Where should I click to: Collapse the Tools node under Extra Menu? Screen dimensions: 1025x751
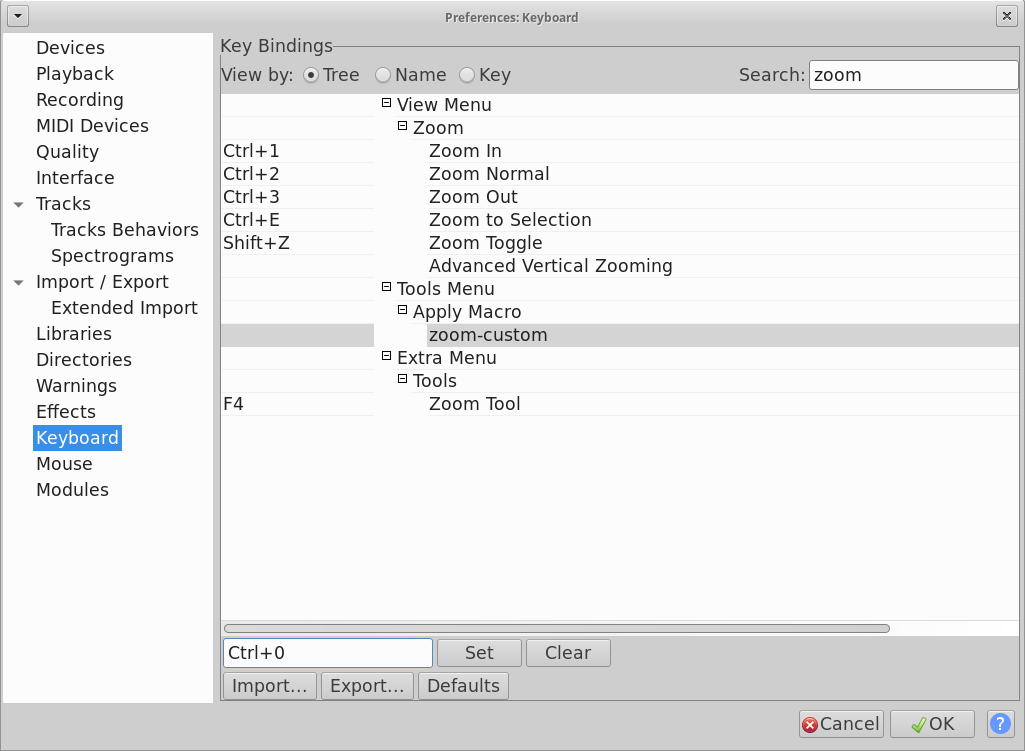[403, 379]
